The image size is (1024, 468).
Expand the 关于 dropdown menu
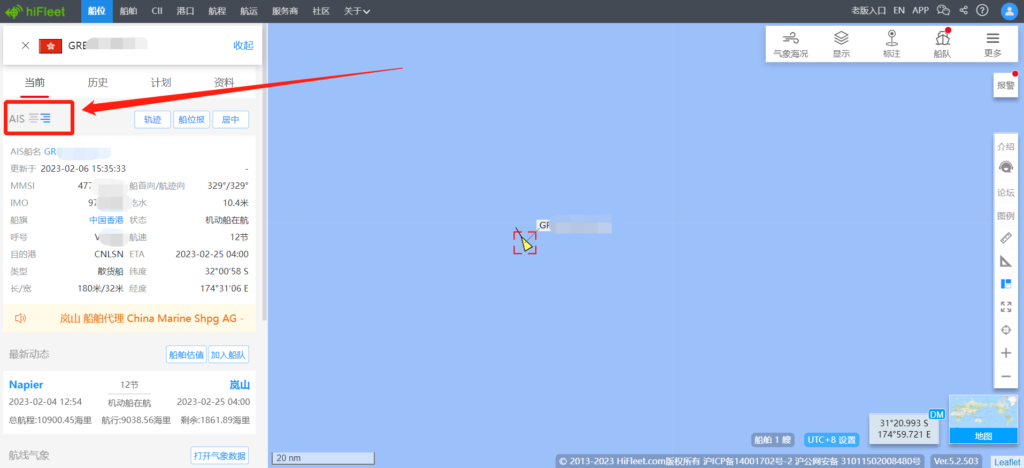[x=357, y=11]
